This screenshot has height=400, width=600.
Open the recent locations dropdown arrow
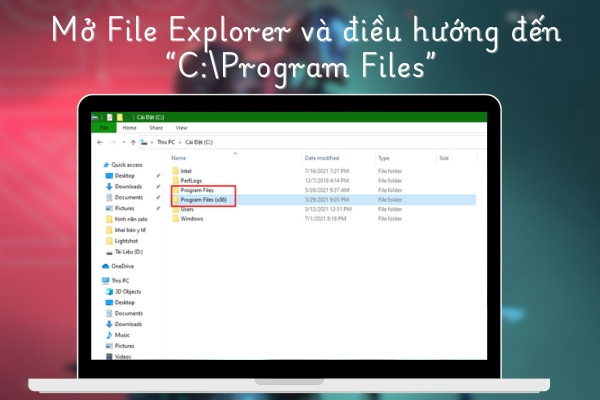click(x=124, y=142)
